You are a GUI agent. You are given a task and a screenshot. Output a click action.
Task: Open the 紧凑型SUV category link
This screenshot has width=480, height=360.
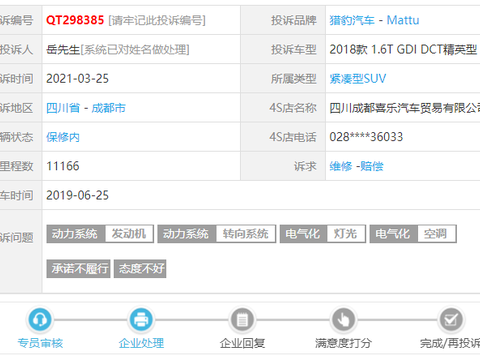click(358, 79)
